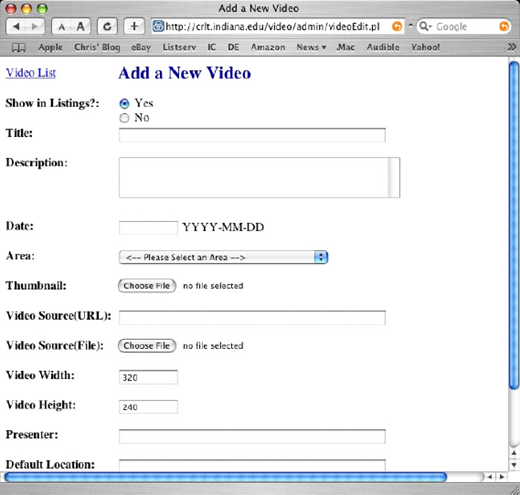This screenshot has width=520, height=495.
Task: Focus the Date input field
Action: (148, 228)
